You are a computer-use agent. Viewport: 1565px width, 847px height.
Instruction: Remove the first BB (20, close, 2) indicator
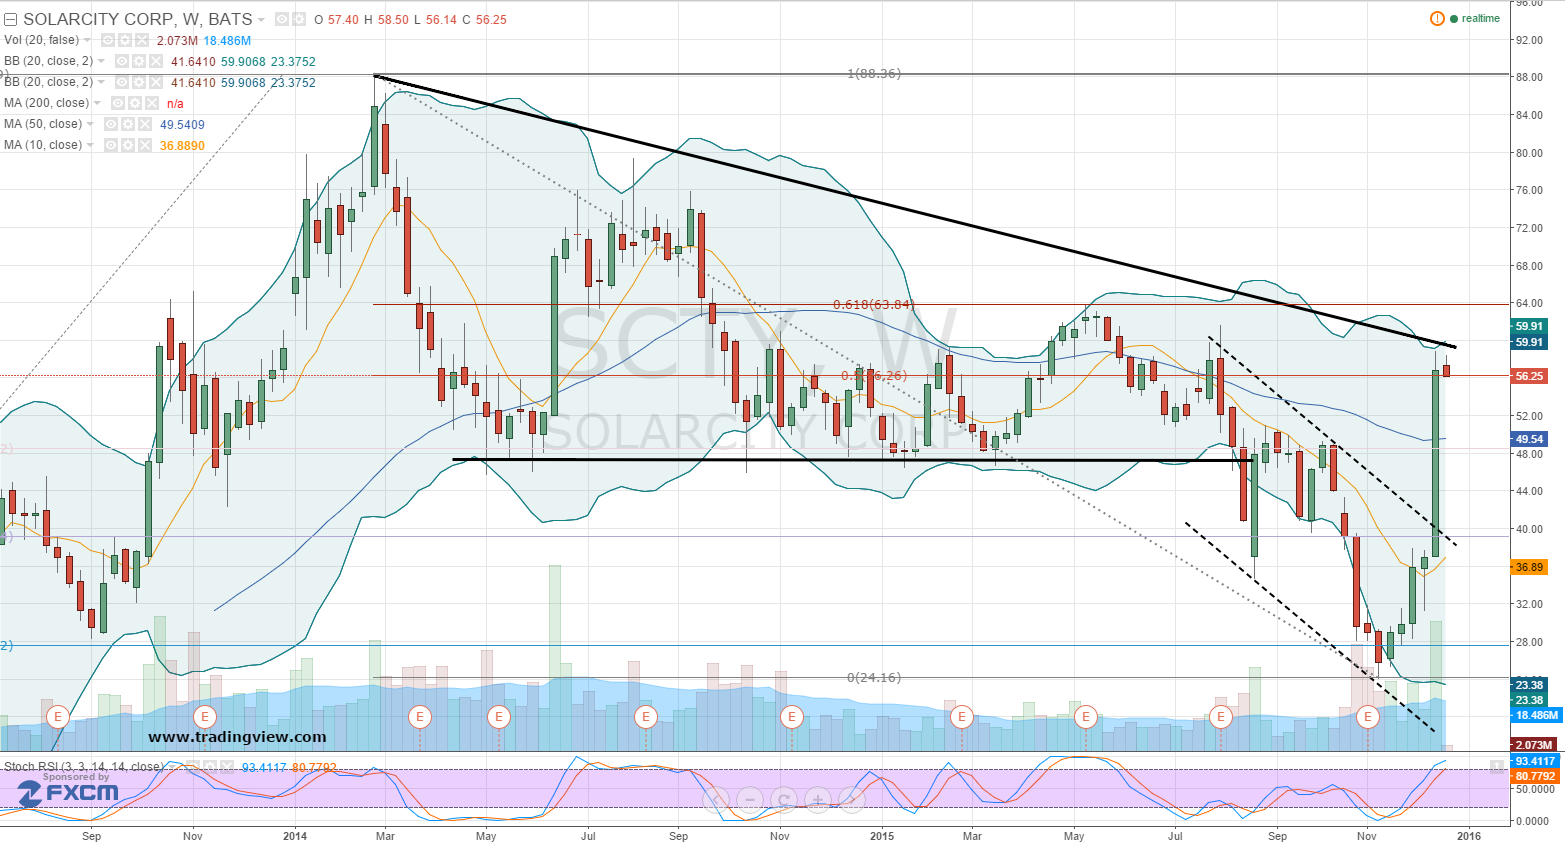tap(157, 61)
